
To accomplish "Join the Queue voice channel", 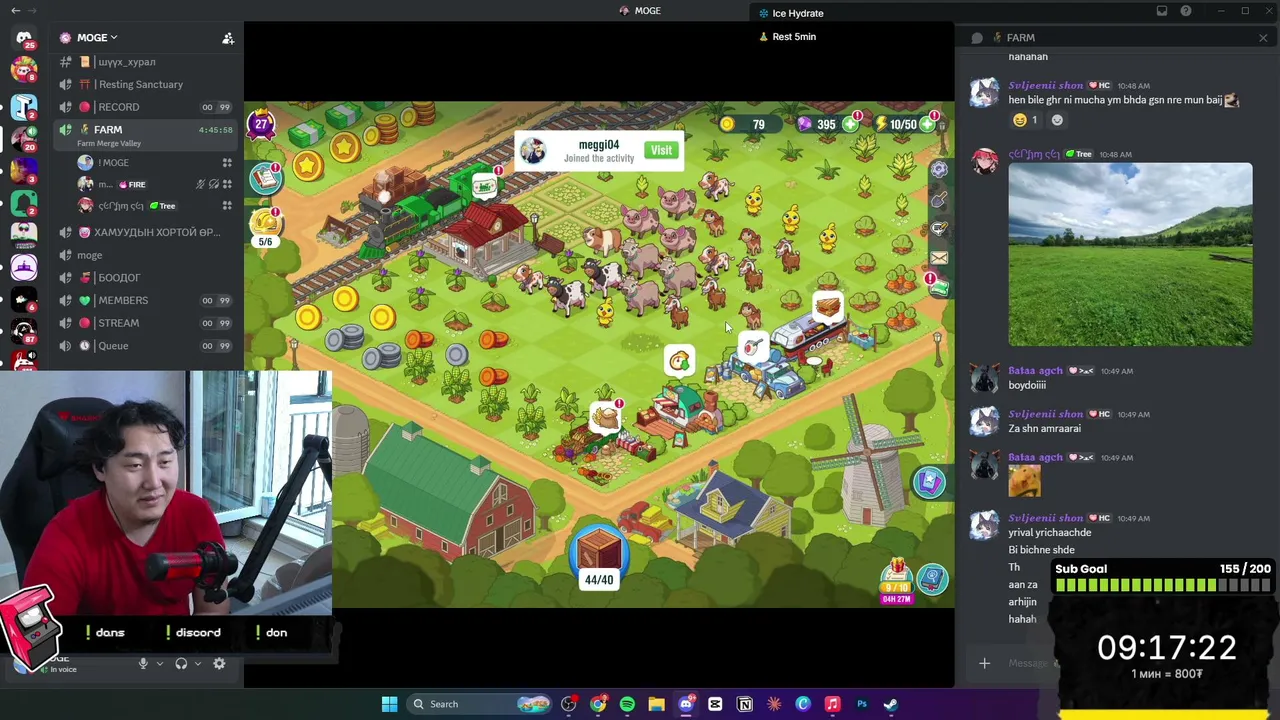I will pos(148,346).
